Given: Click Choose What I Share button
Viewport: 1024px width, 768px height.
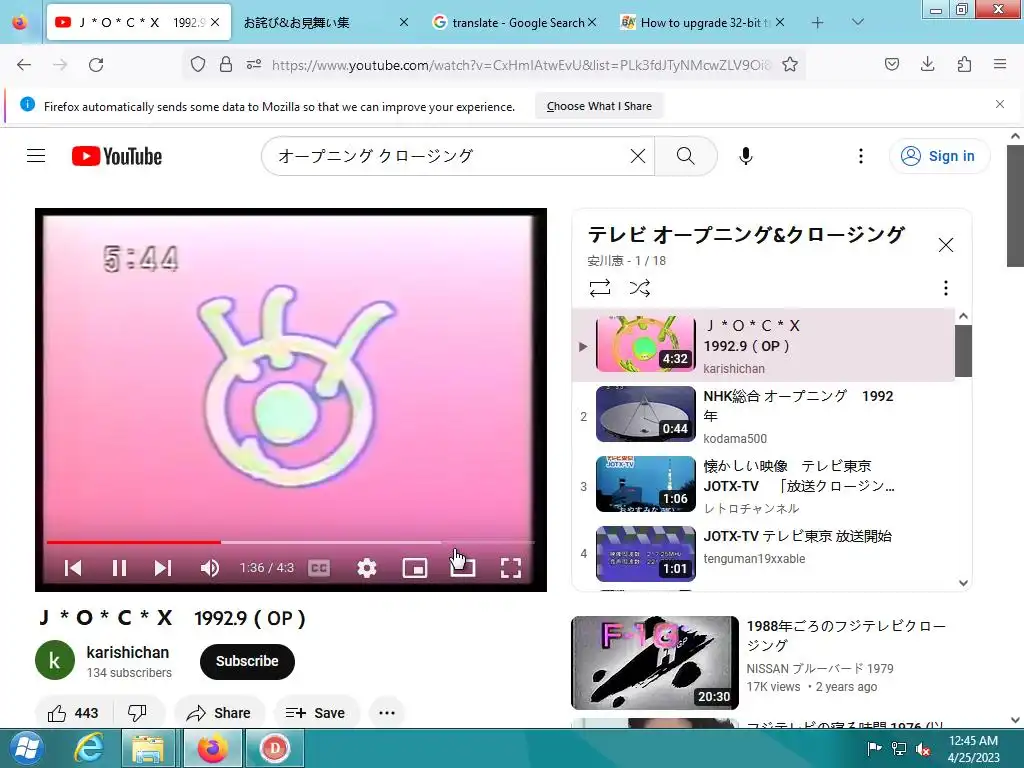Looking at the screenshot, I should pyautogui.click(x=599, y=106).
